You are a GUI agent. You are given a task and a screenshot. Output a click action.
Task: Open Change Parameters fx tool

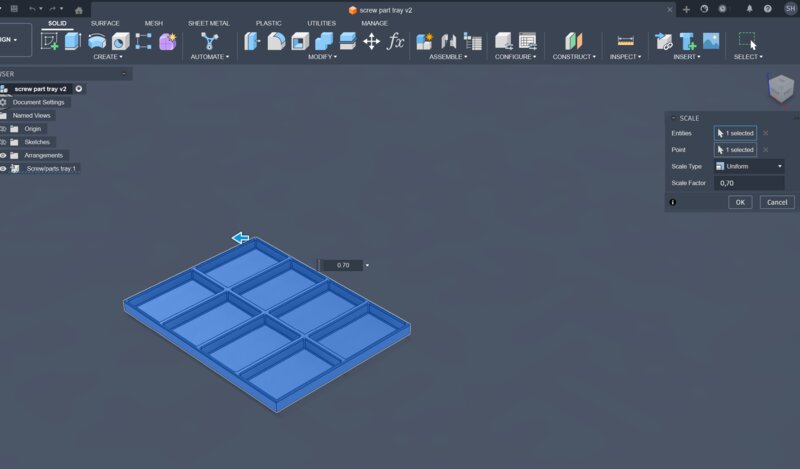[x=395, y=41]
